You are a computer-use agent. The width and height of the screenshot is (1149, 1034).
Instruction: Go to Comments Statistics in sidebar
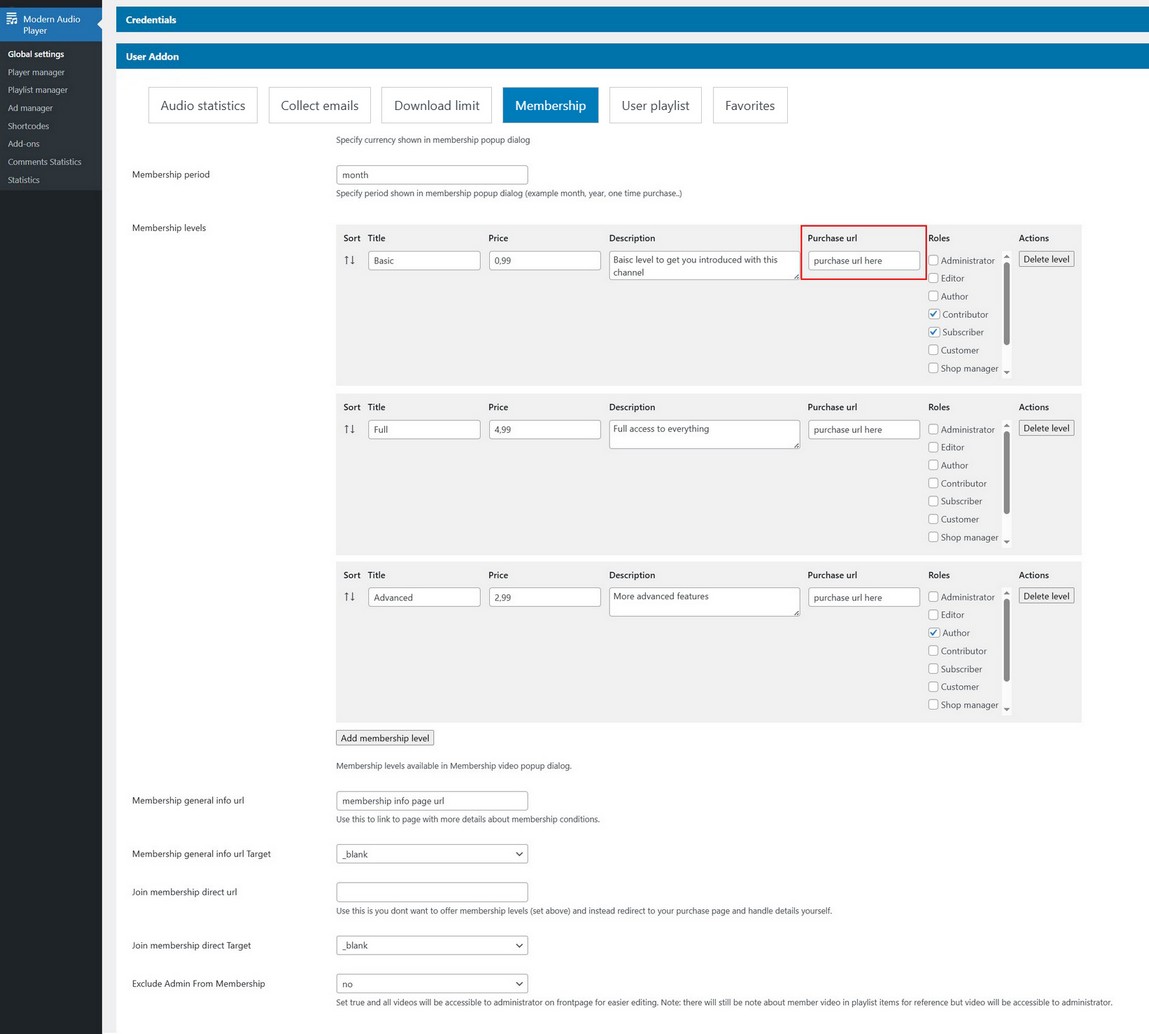[x=45, y=162]
